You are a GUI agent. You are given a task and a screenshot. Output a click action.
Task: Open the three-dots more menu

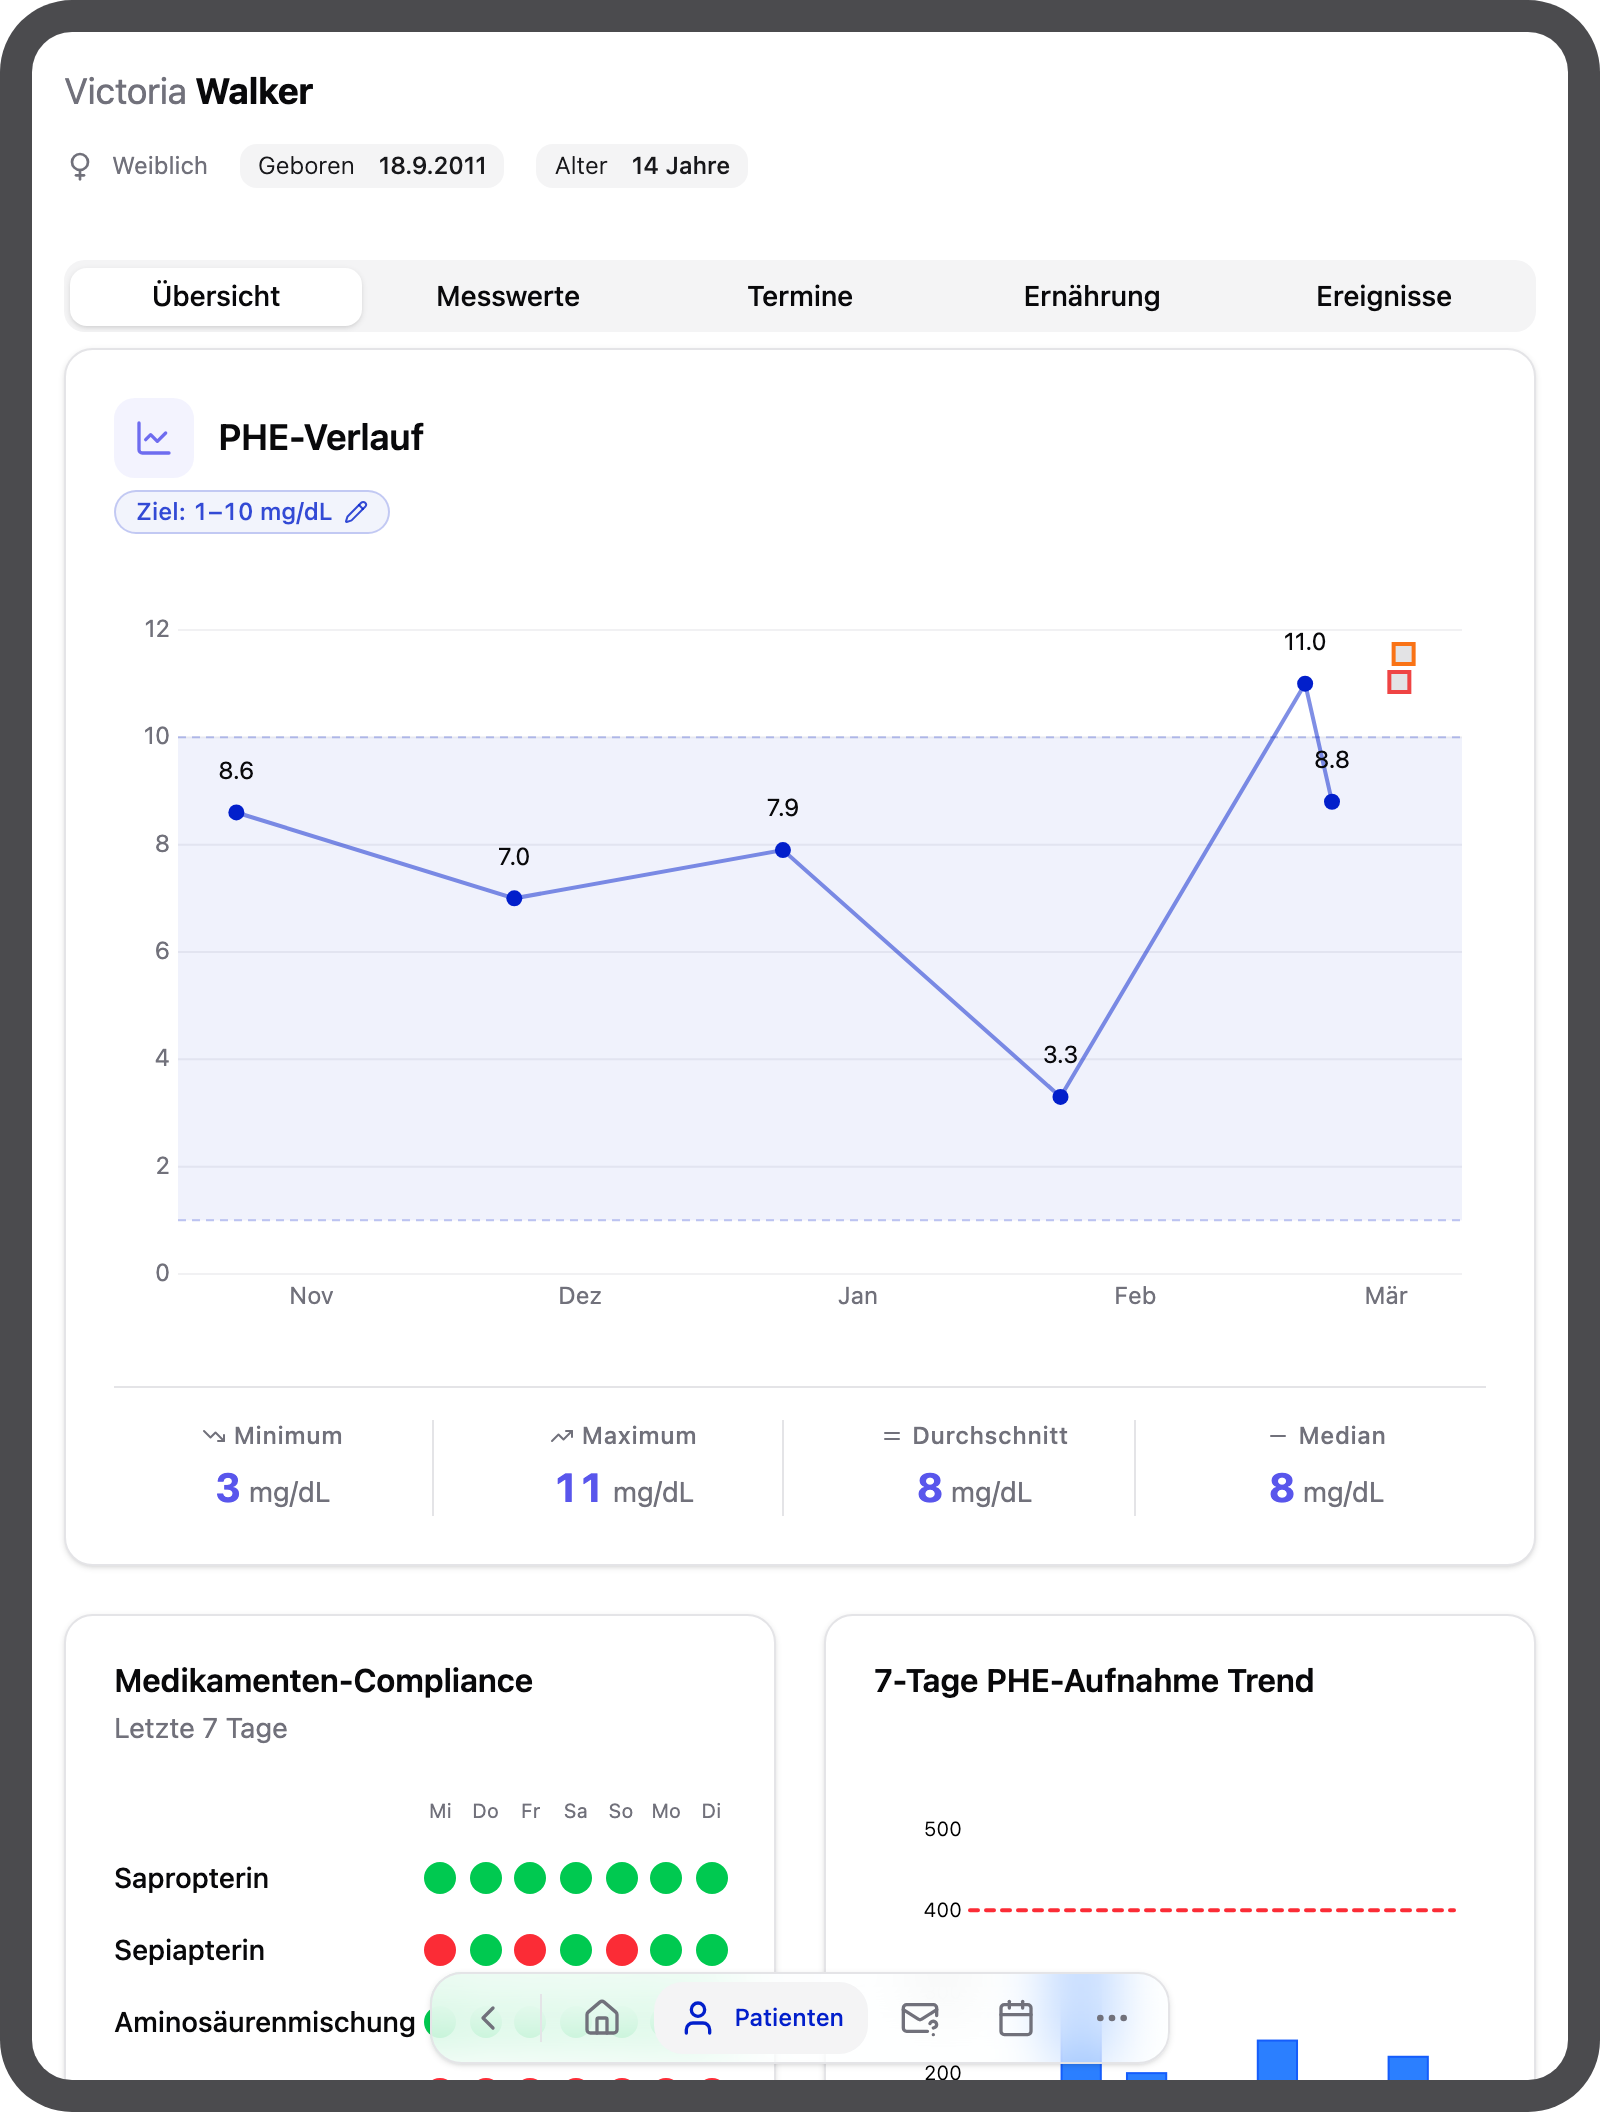1111,2018
